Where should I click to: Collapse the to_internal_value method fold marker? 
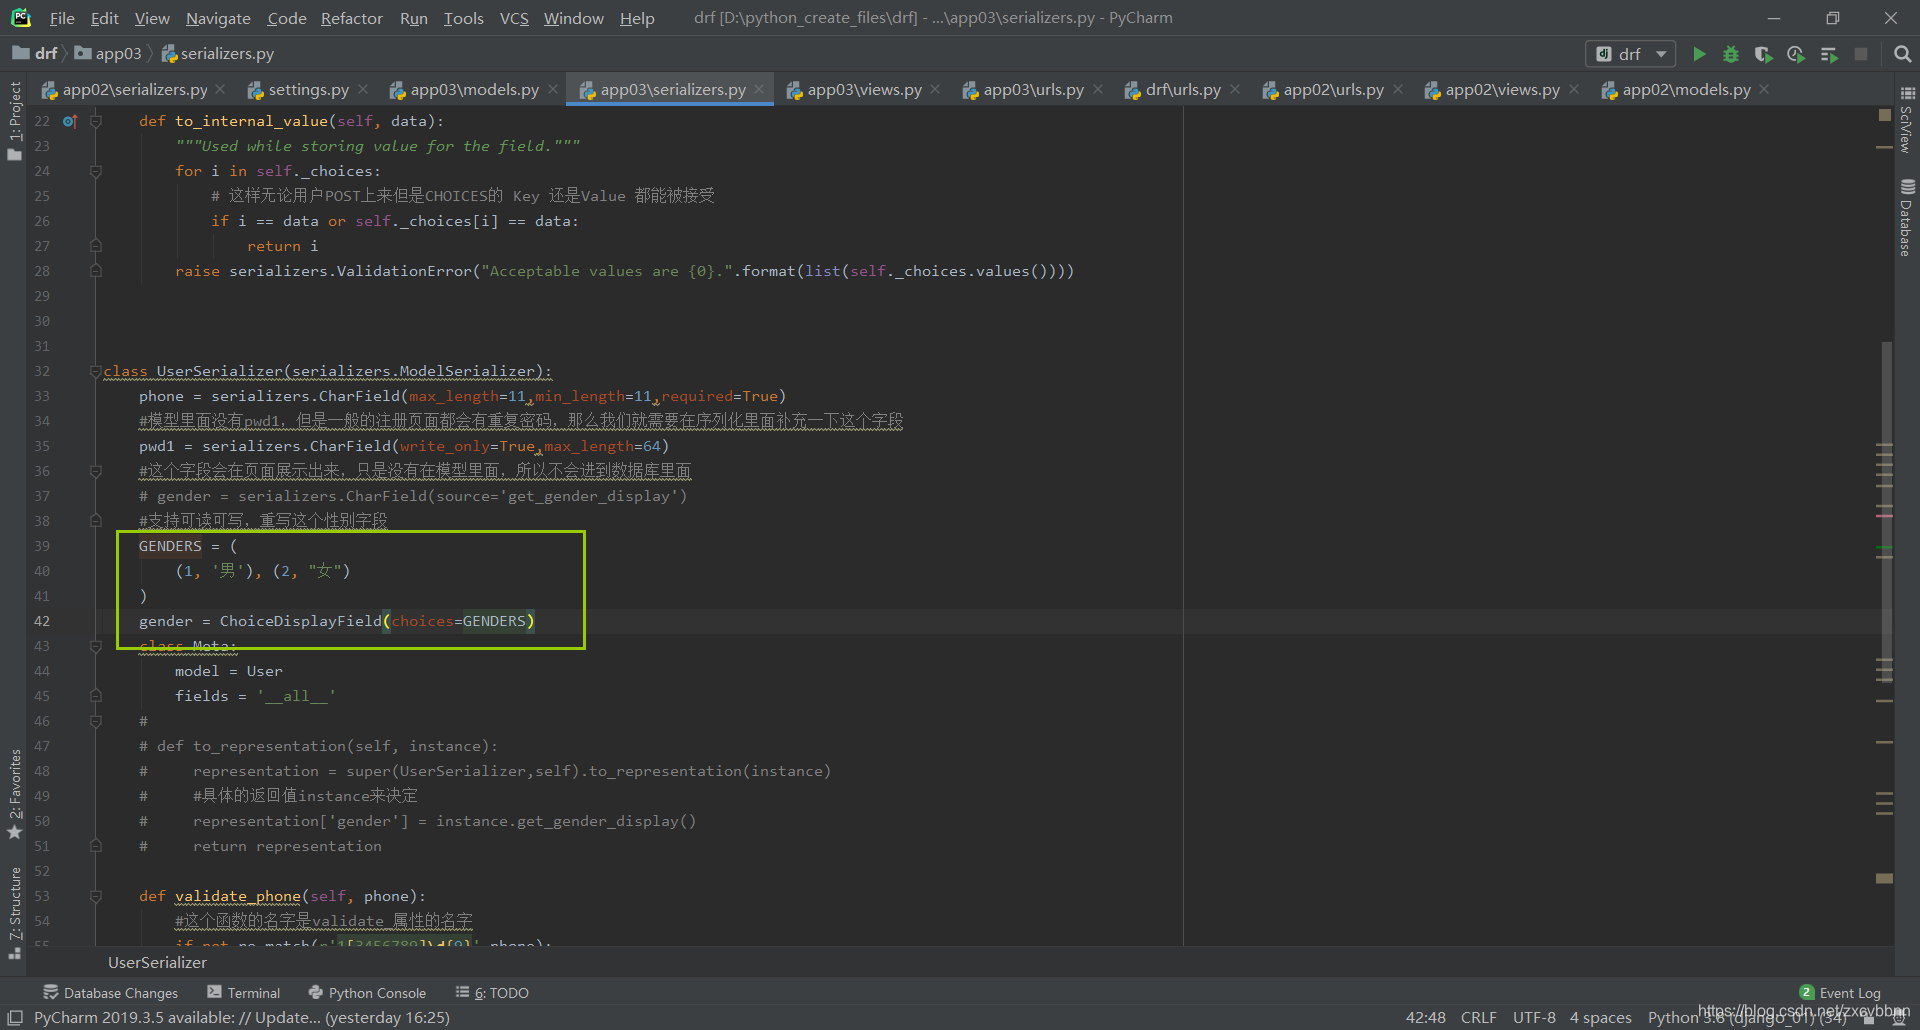coord(96,121)
